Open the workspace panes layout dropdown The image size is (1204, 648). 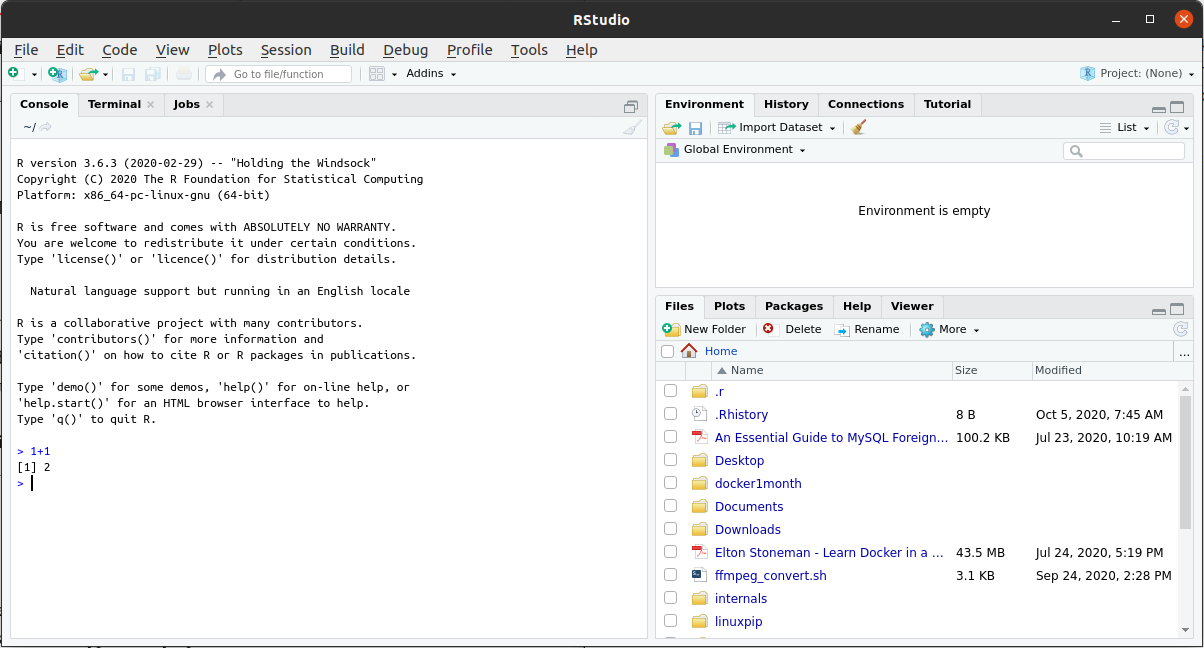point(383,74)
